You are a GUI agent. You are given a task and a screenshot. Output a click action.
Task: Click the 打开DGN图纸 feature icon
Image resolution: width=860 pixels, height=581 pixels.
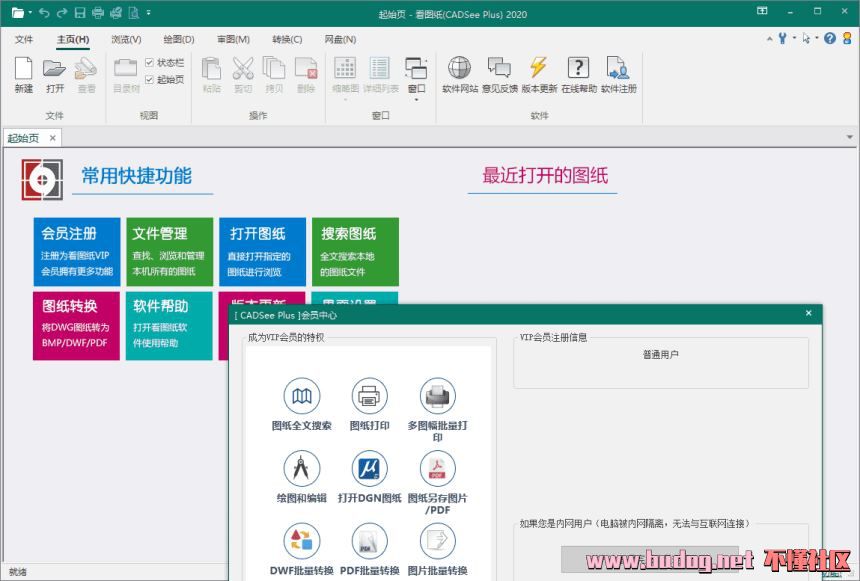pos(369,468)
